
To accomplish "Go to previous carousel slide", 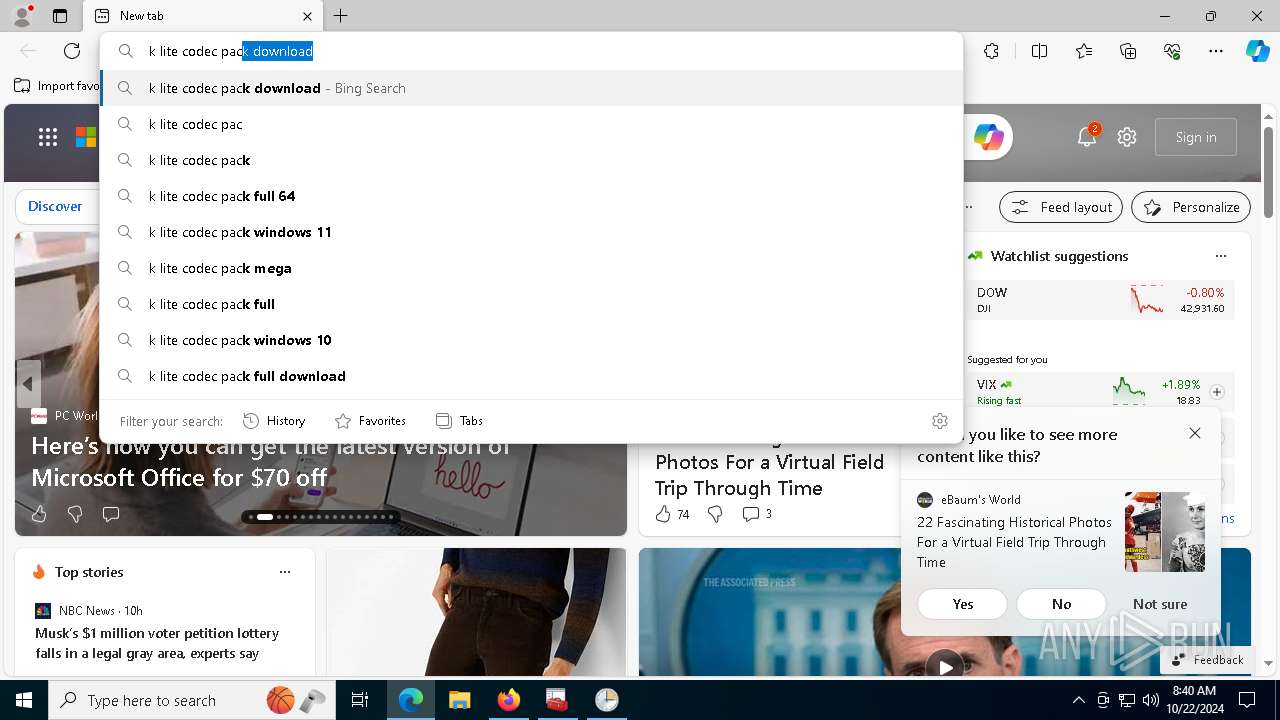I will [x=28, y=384].
